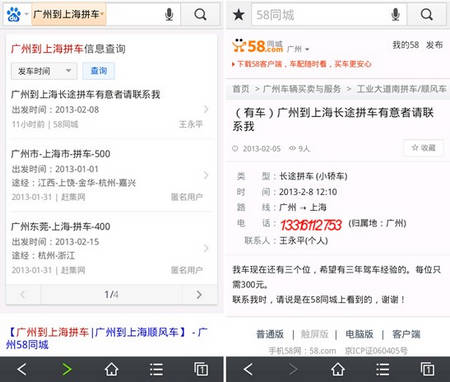Viewport: 450px width, 382px height.
Task: Open 发车时间 dropdown
Action: [x=44, y=71]
